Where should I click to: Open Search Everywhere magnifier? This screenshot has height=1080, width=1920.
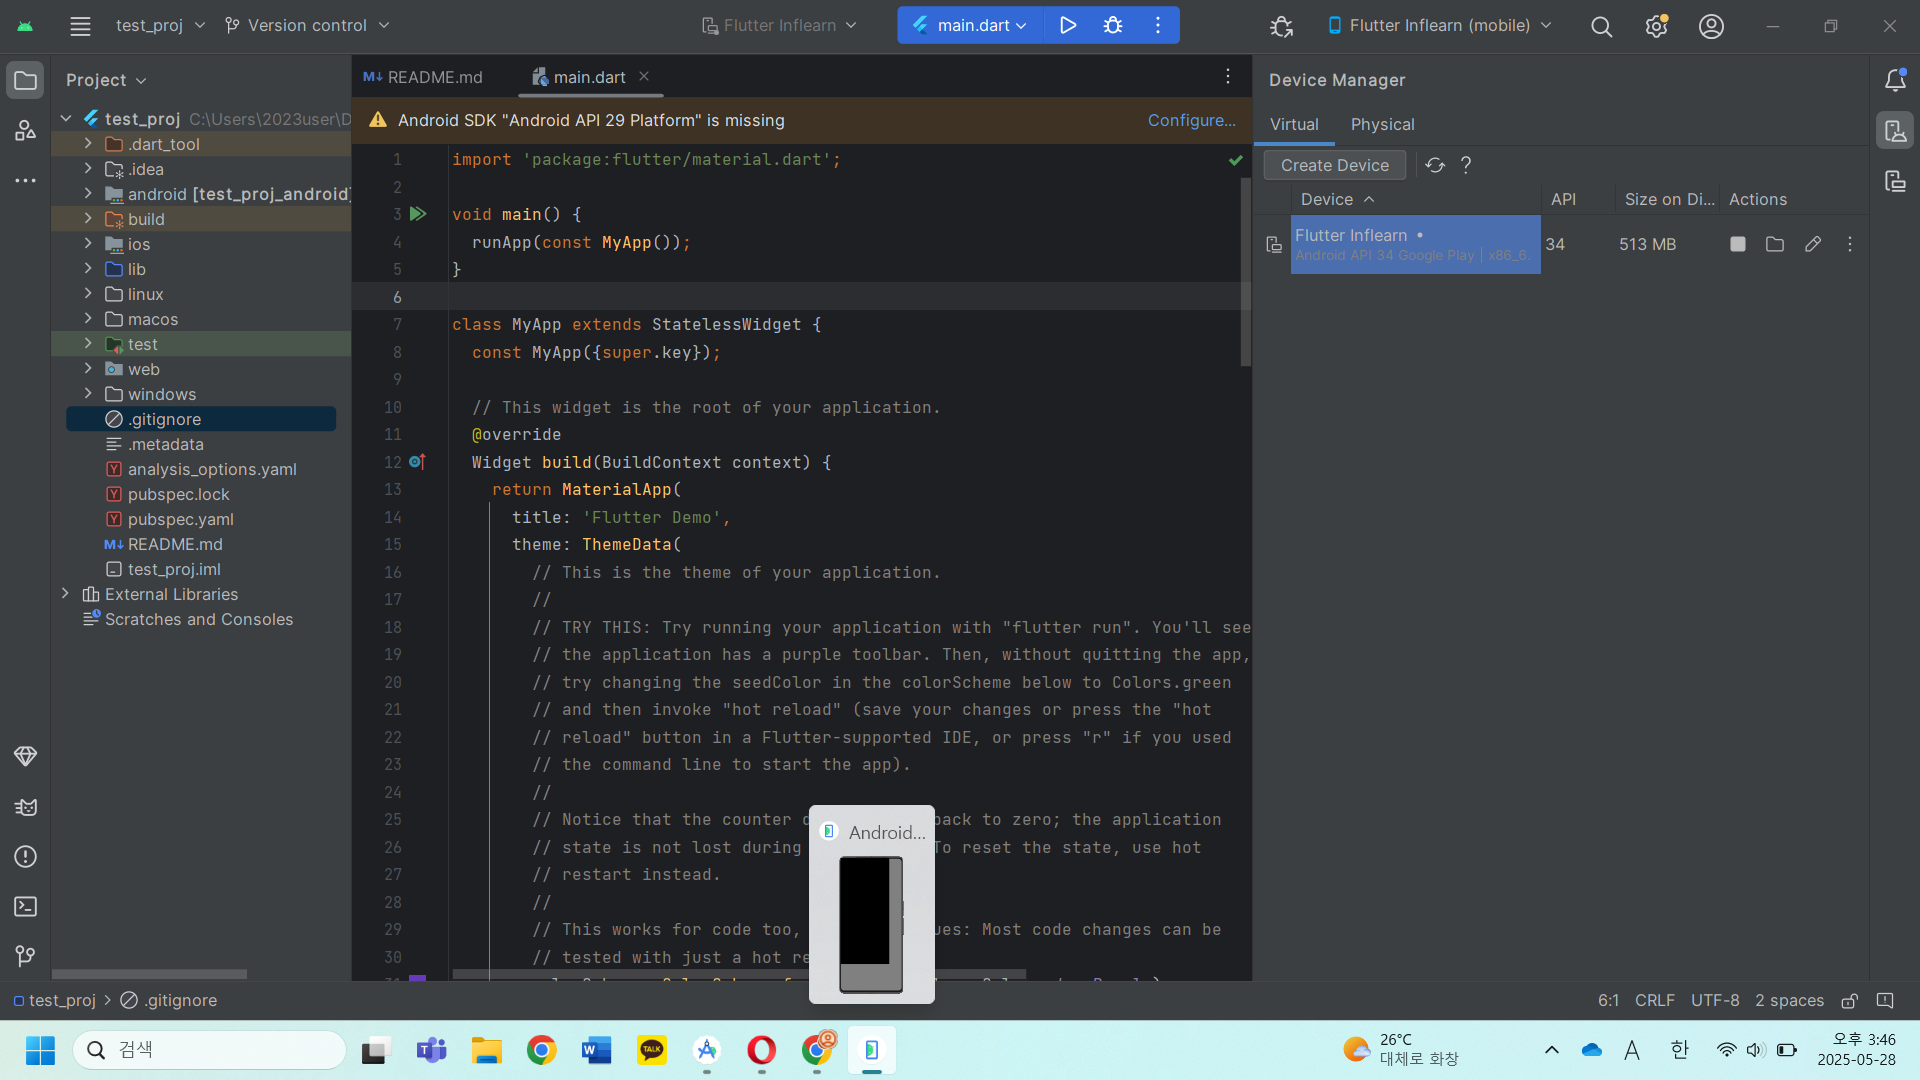tap(1601, 26)
